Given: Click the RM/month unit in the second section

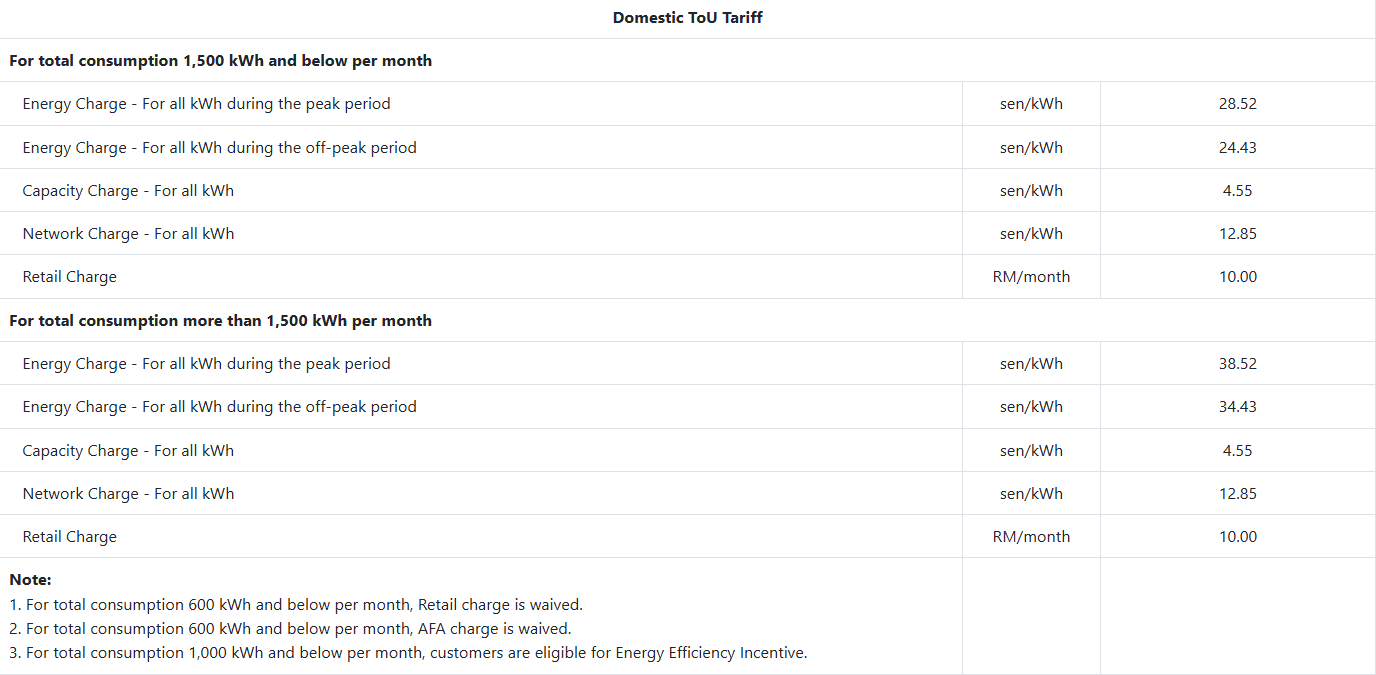Looking at the screenshot, I should click(x=1031, y=536).
